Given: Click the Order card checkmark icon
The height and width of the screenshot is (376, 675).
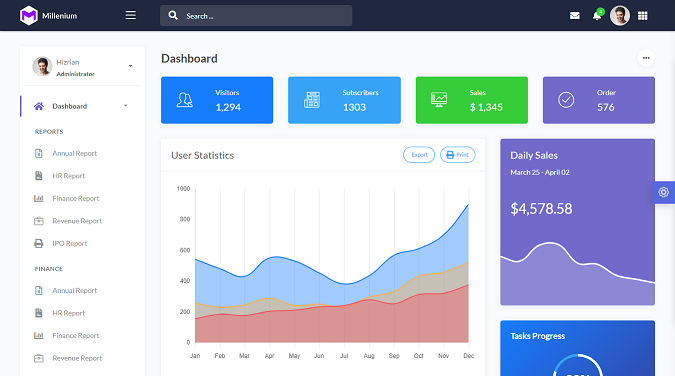Looking at the screenshot, I should point(566,100).
